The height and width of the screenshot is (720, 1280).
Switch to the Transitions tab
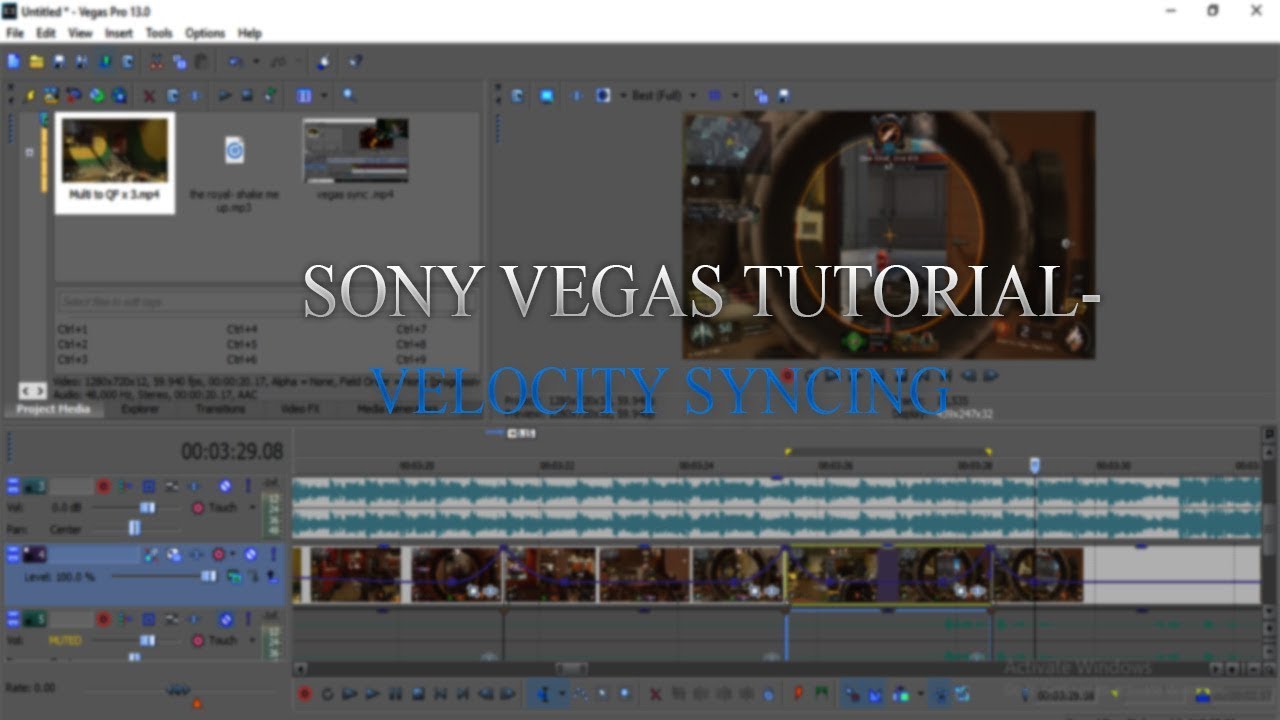coord(220,409)
